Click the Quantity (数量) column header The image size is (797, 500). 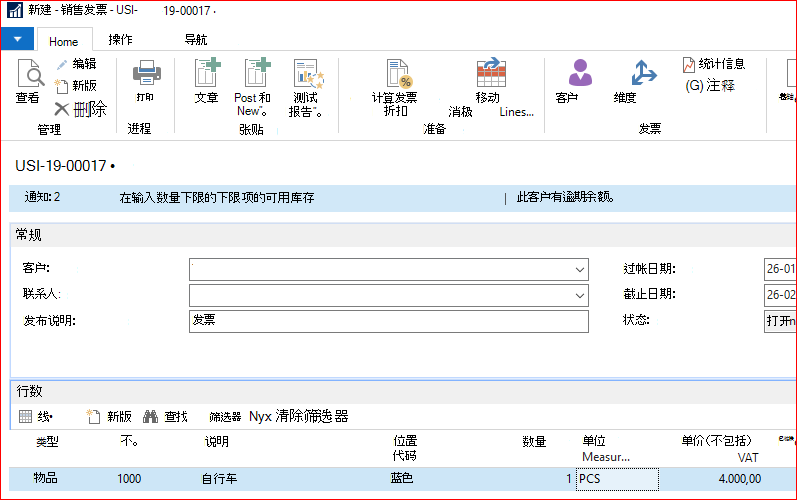click(x=534, y=442)
